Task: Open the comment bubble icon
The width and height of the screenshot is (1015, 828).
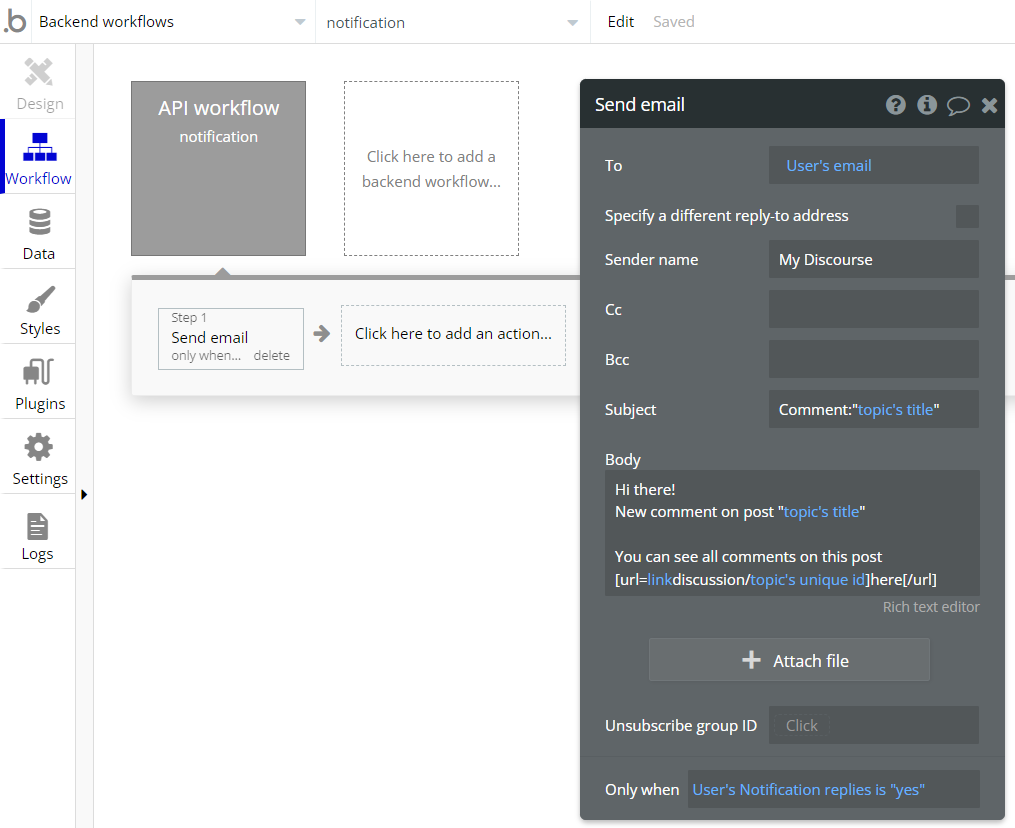Action: [958, 106]
